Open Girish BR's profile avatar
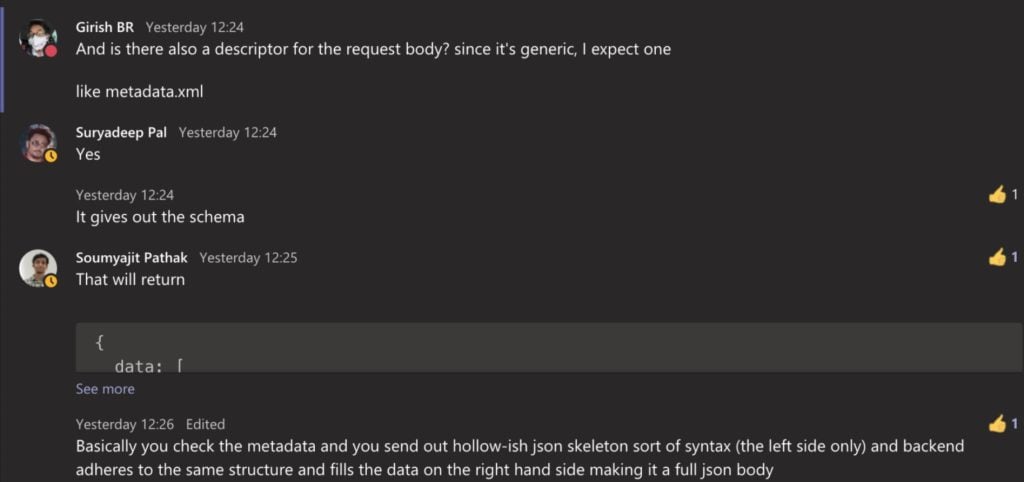This screenshot has height=482, width=1024. point(37,39)
